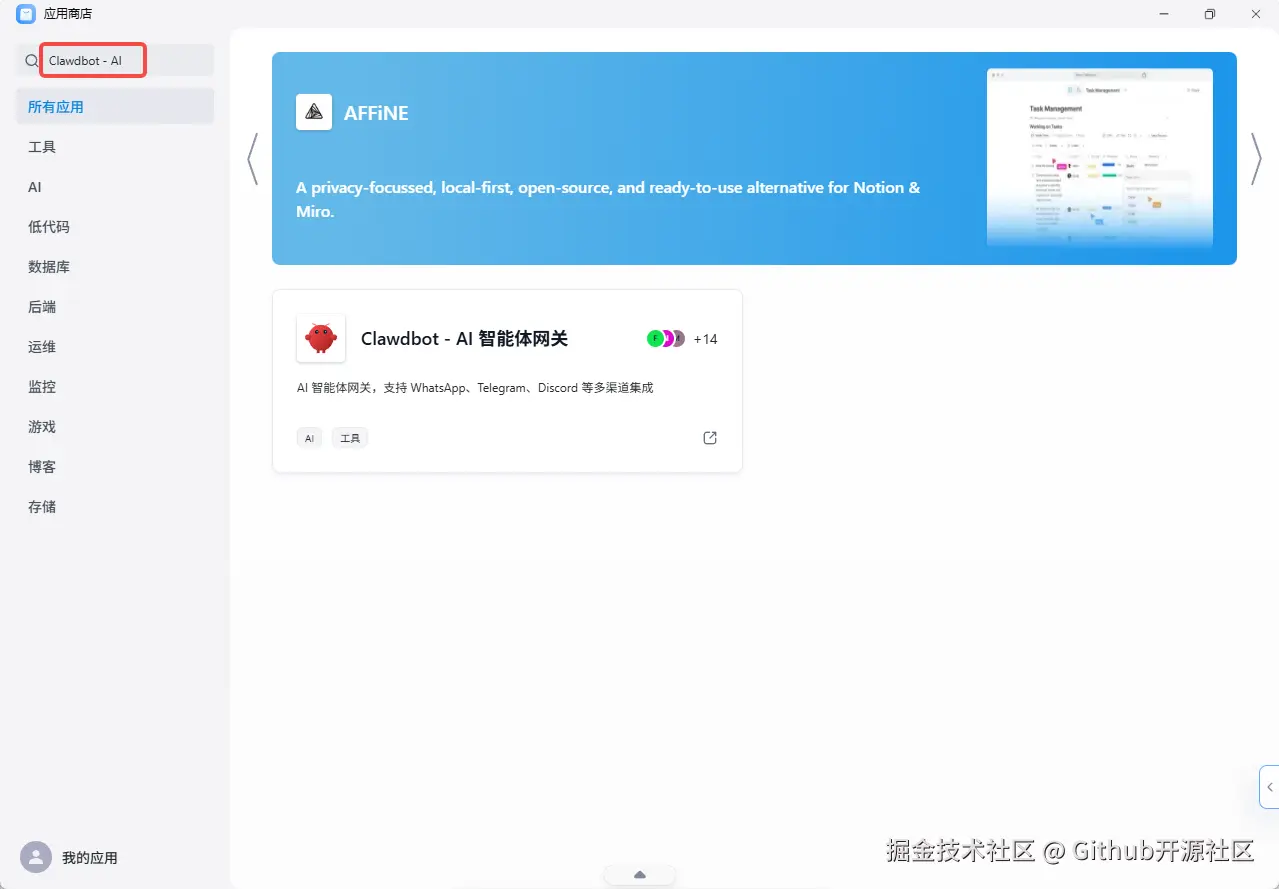The image size is (1279, 889).
Task: Click the 应用商店 app icon in title bar
Action: click(26, 14)
